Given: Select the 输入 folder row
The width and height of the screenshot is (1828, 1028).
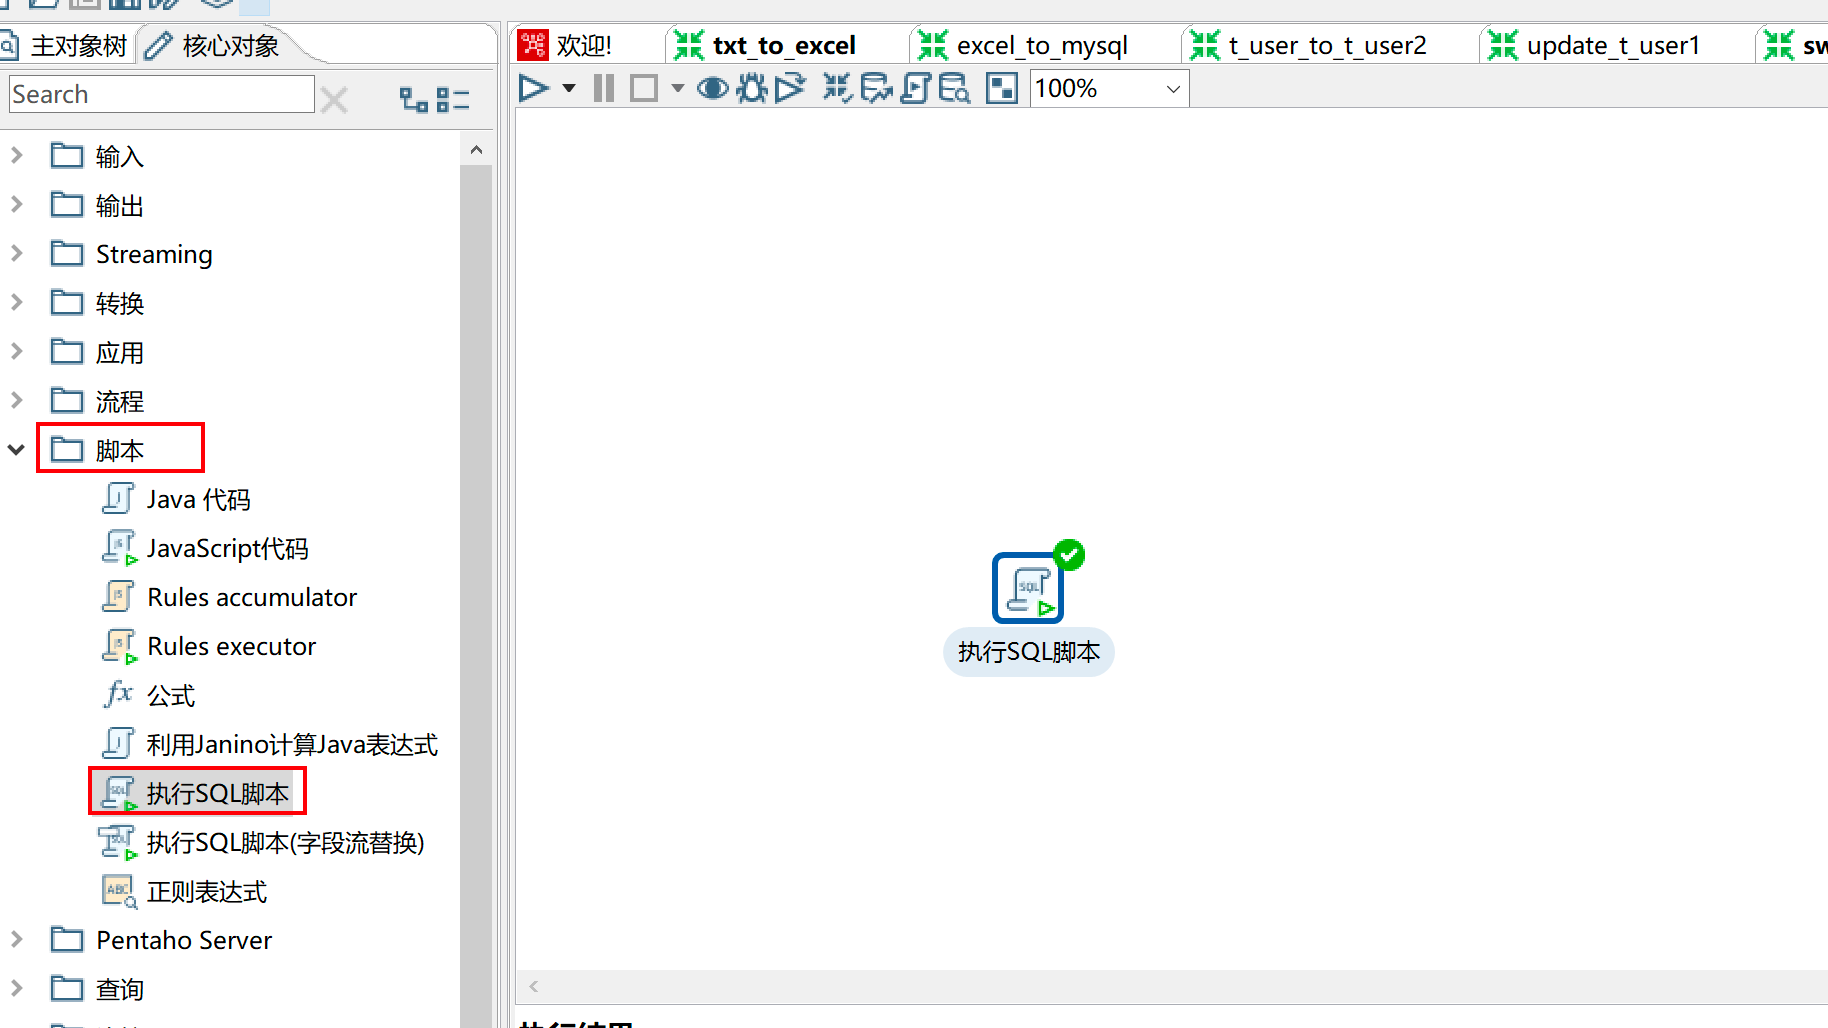Looking at the screenshot, I should (98, 156).
